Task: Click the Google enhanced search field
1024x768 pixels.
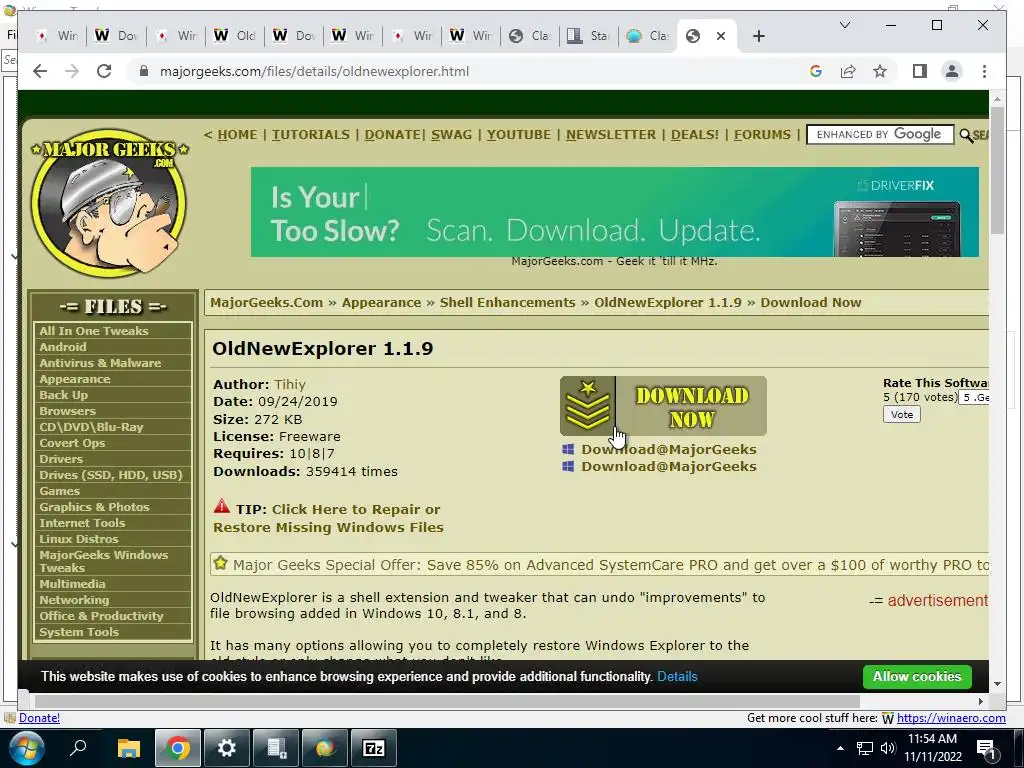Action: click(x=880, y=135)
